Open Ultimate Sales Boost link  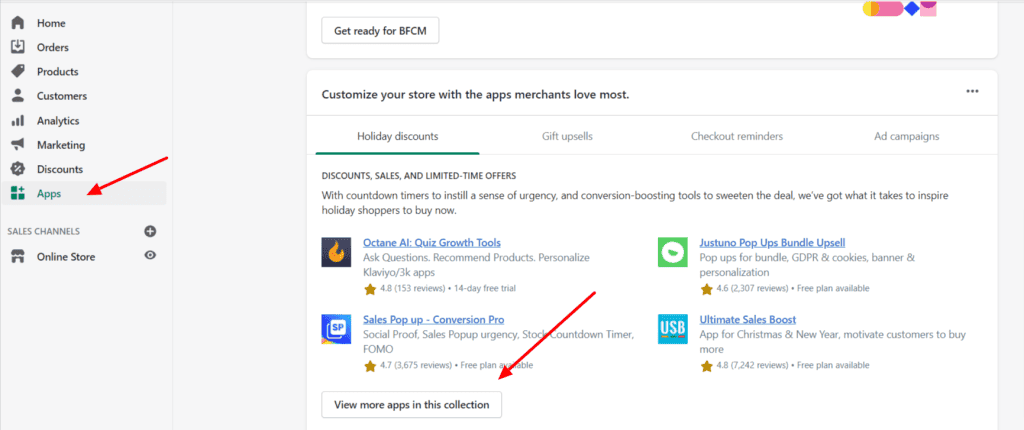pyautogui.click(x=748, y=320)
